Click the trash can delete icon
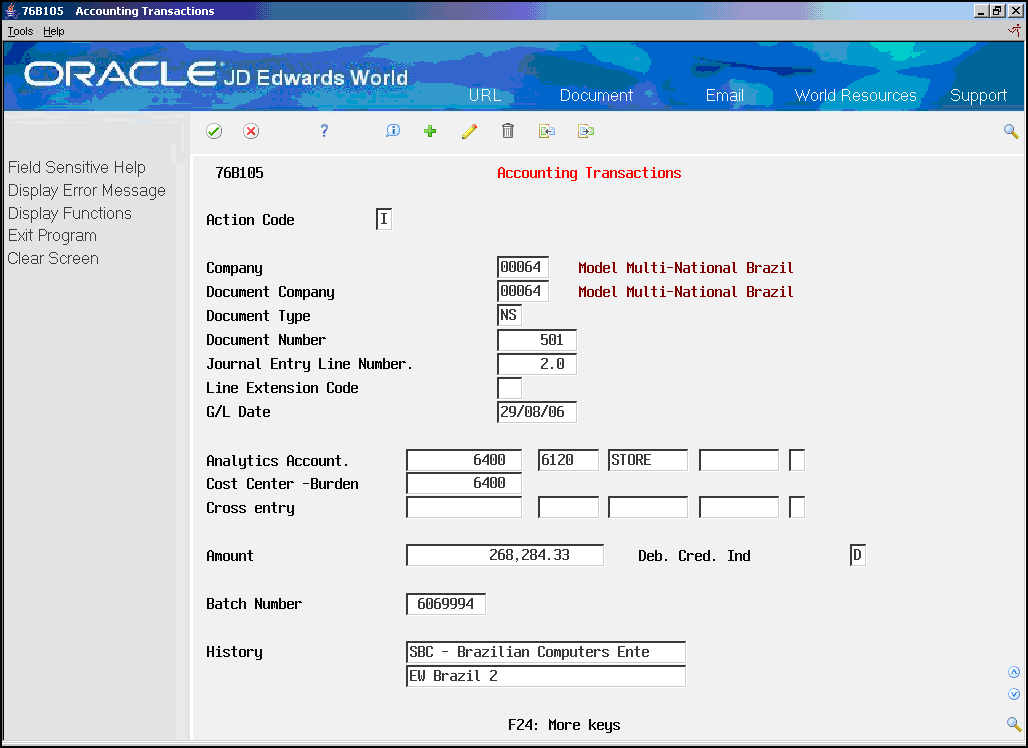The image size is (1028, 748). tap(507, 131)
